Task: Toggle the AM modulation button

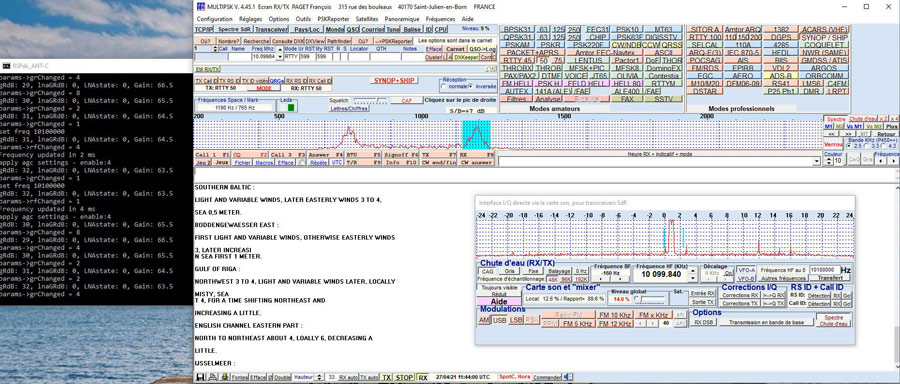Action: tap(484, 320)
